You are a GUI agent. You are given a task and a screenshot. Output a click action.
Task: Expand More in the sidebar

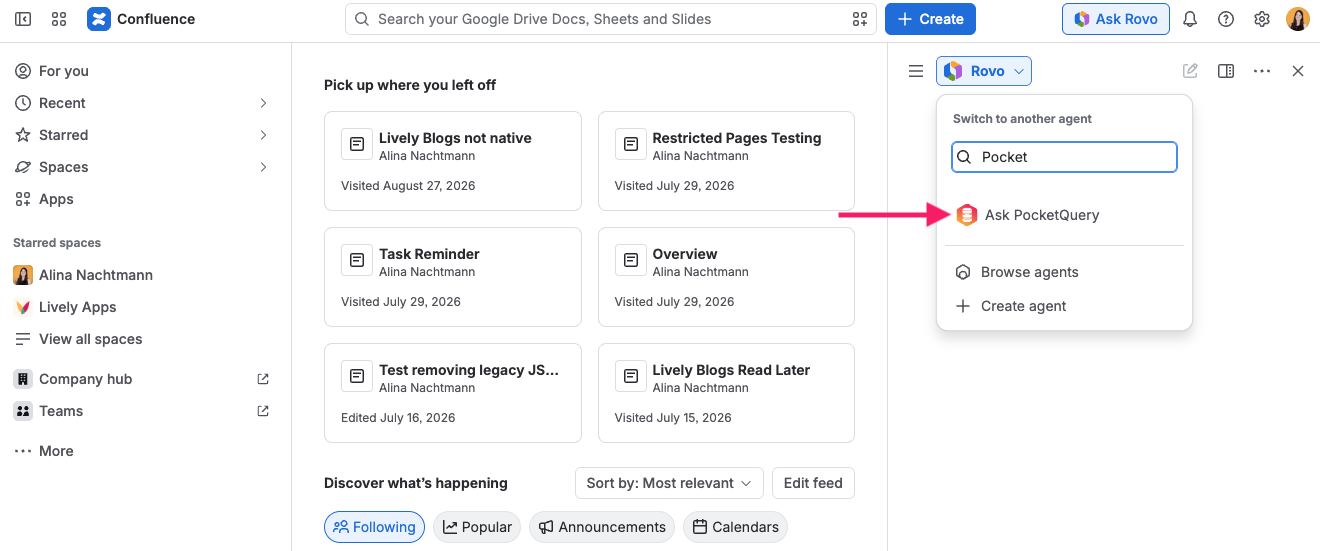[44, 451]
